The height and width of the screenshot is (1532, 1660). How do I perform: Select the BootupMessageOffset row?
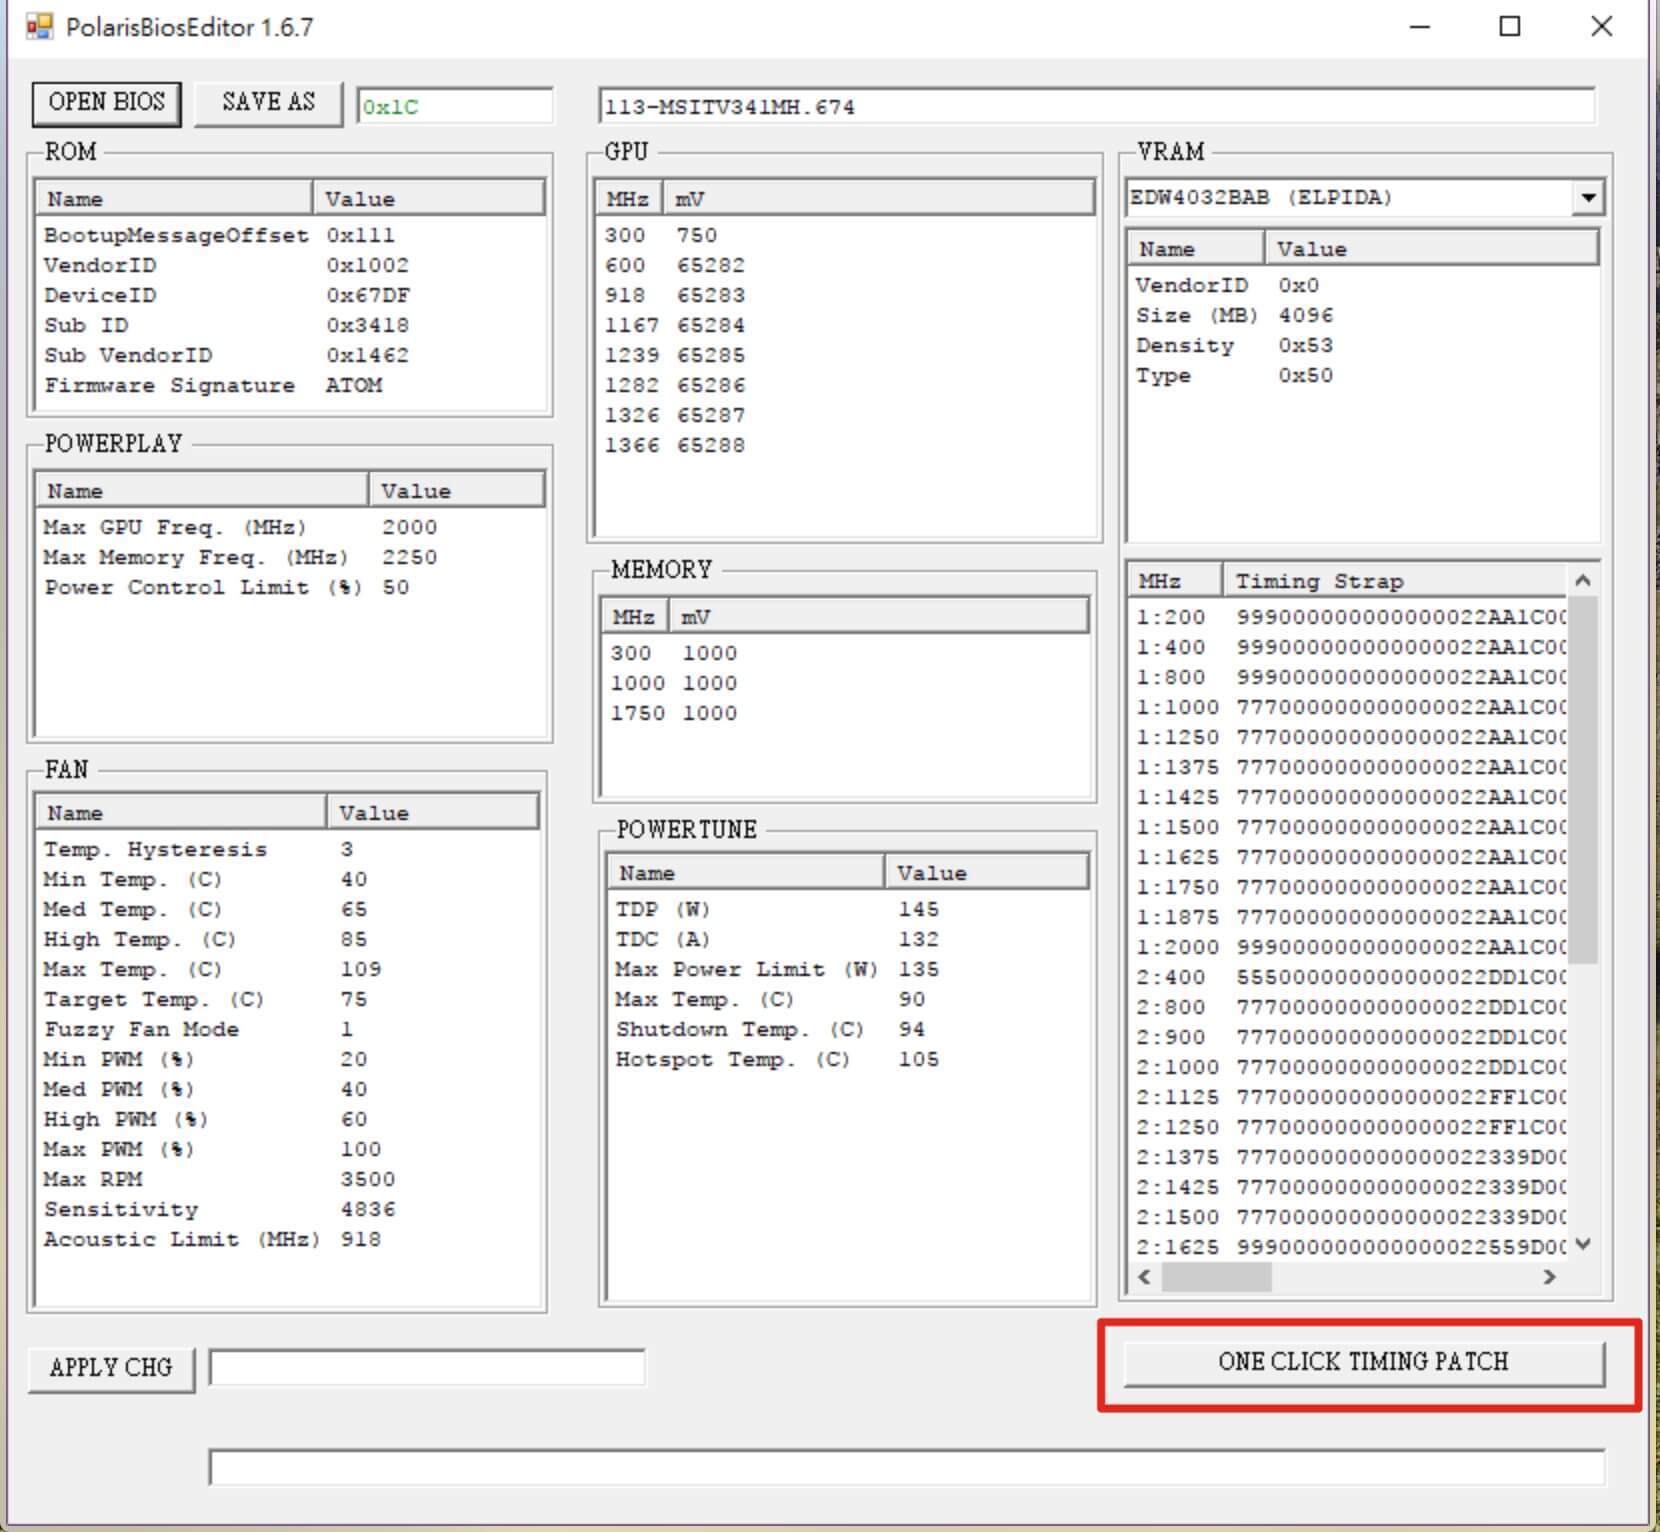[290, 236]
